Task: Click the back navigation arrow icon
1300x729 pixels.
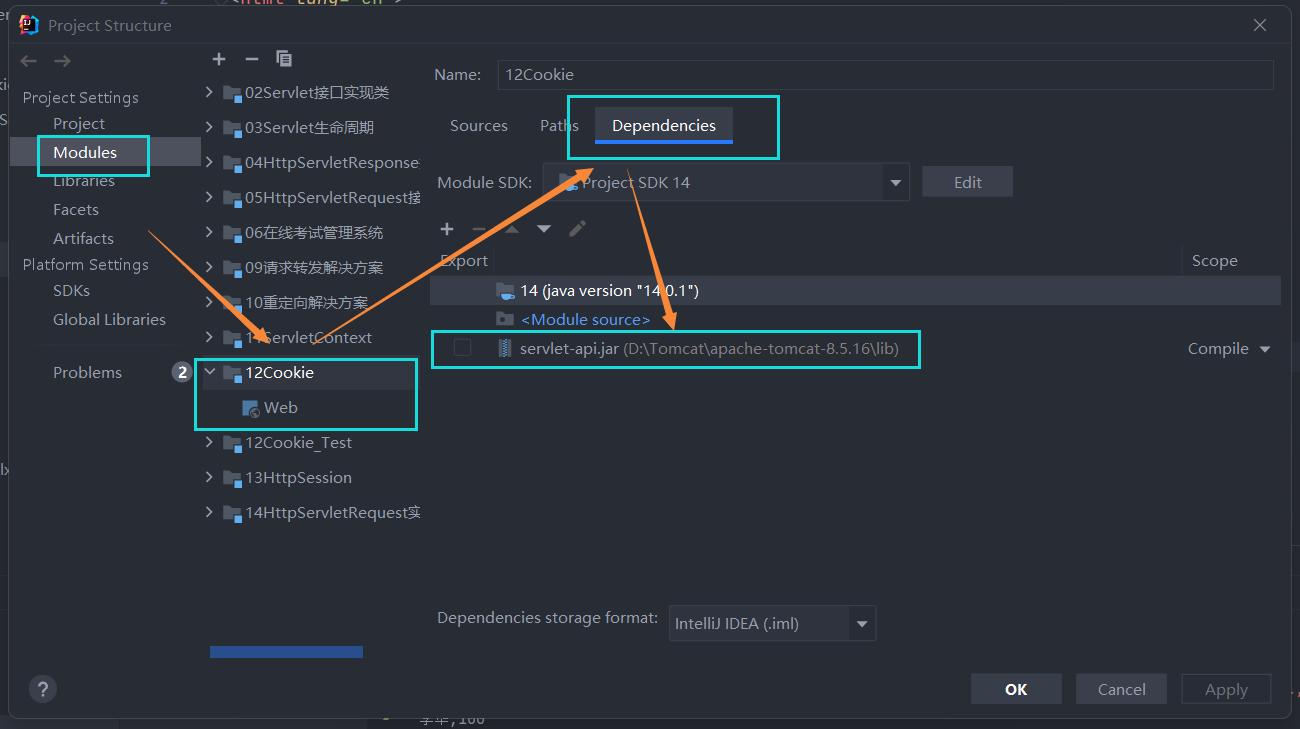Action: click(28, 59)
